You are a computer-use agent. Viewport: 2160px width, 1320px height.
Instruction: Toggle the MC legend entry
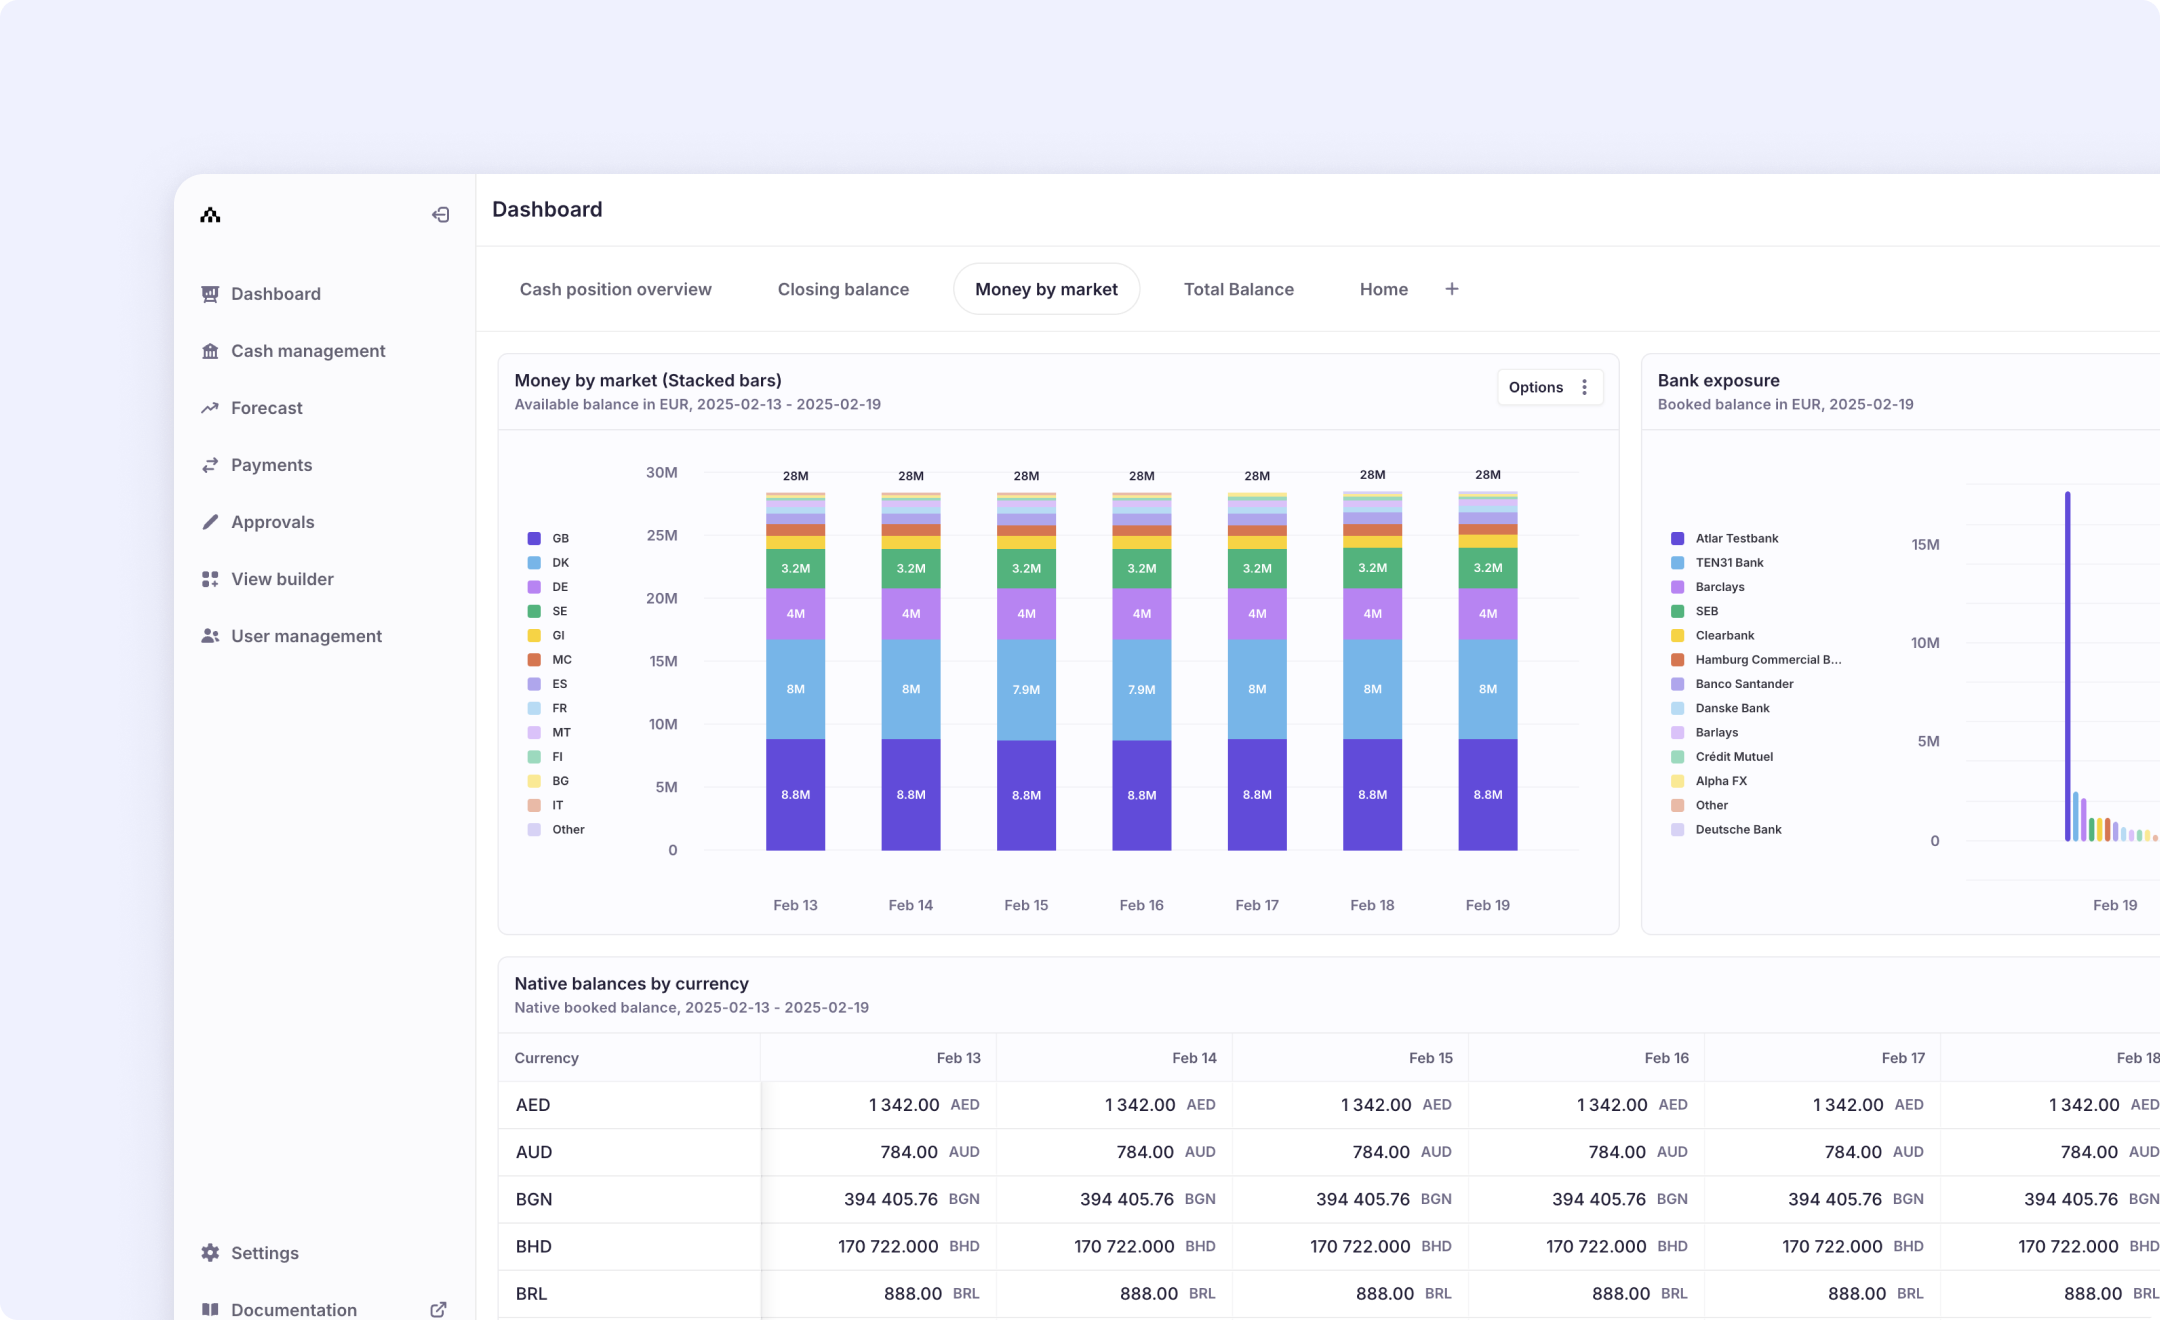coord(550,660)
